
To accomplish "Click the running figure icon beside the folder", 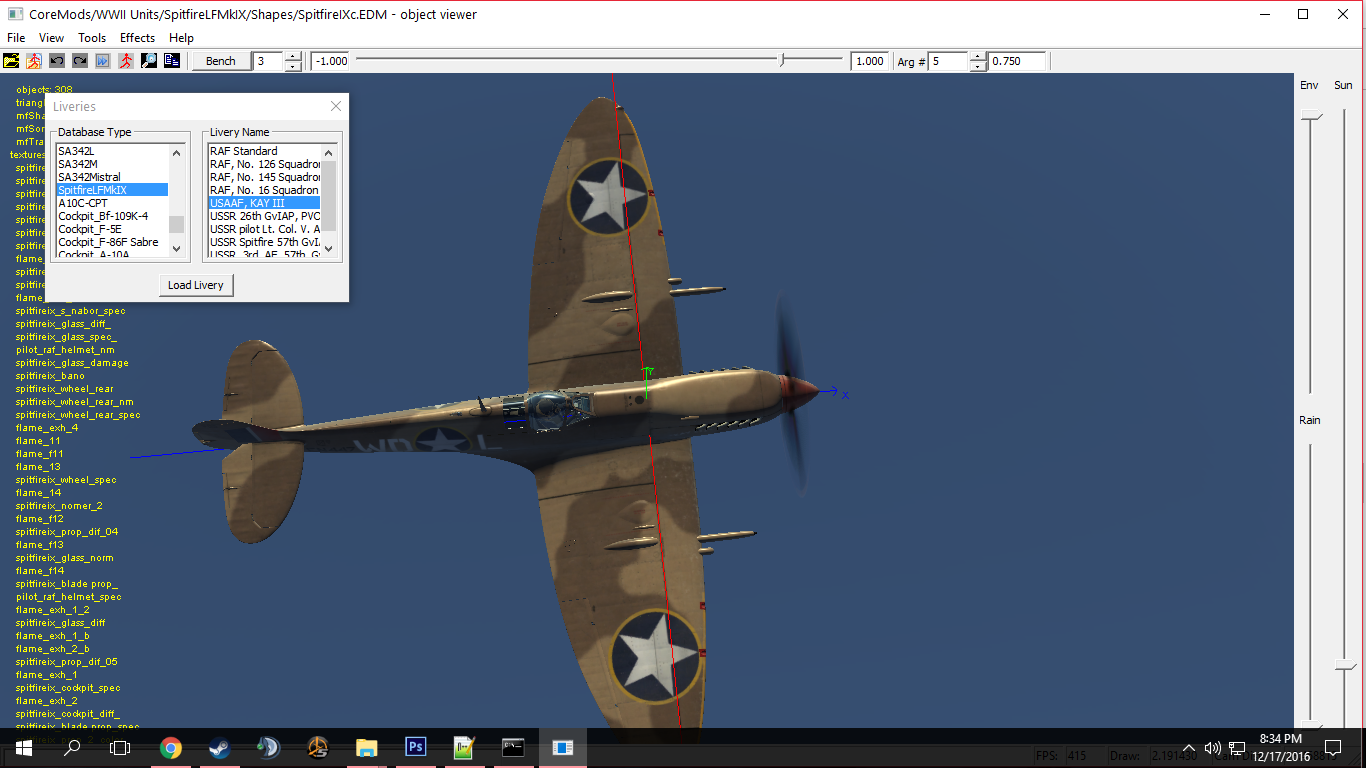I will click(34, 61).
